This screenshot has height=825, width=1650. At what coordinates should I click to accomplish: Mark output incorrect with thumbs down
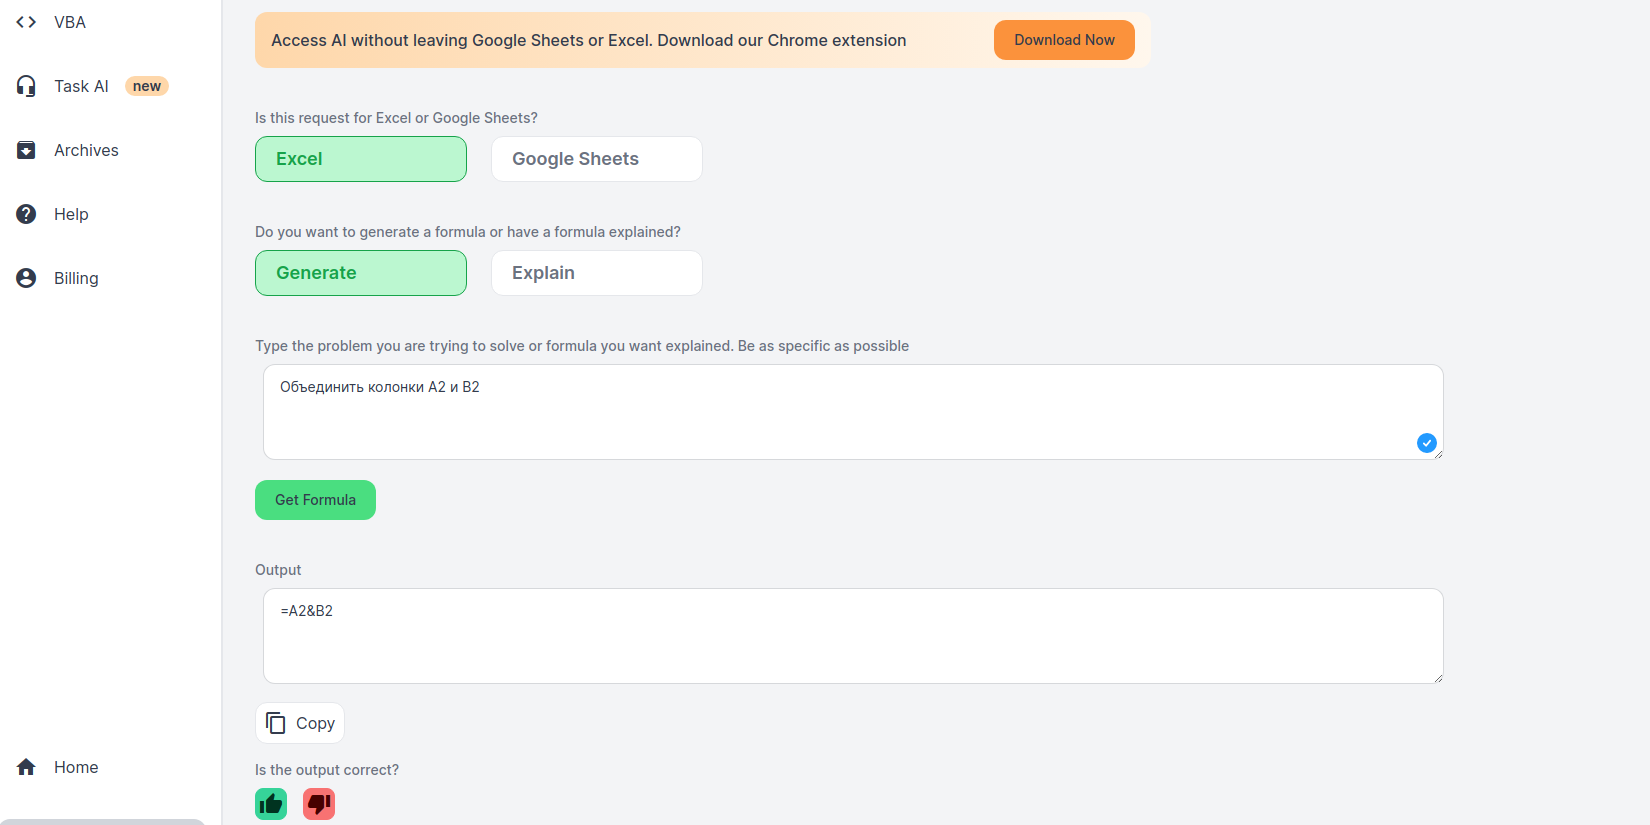[319, 804]
